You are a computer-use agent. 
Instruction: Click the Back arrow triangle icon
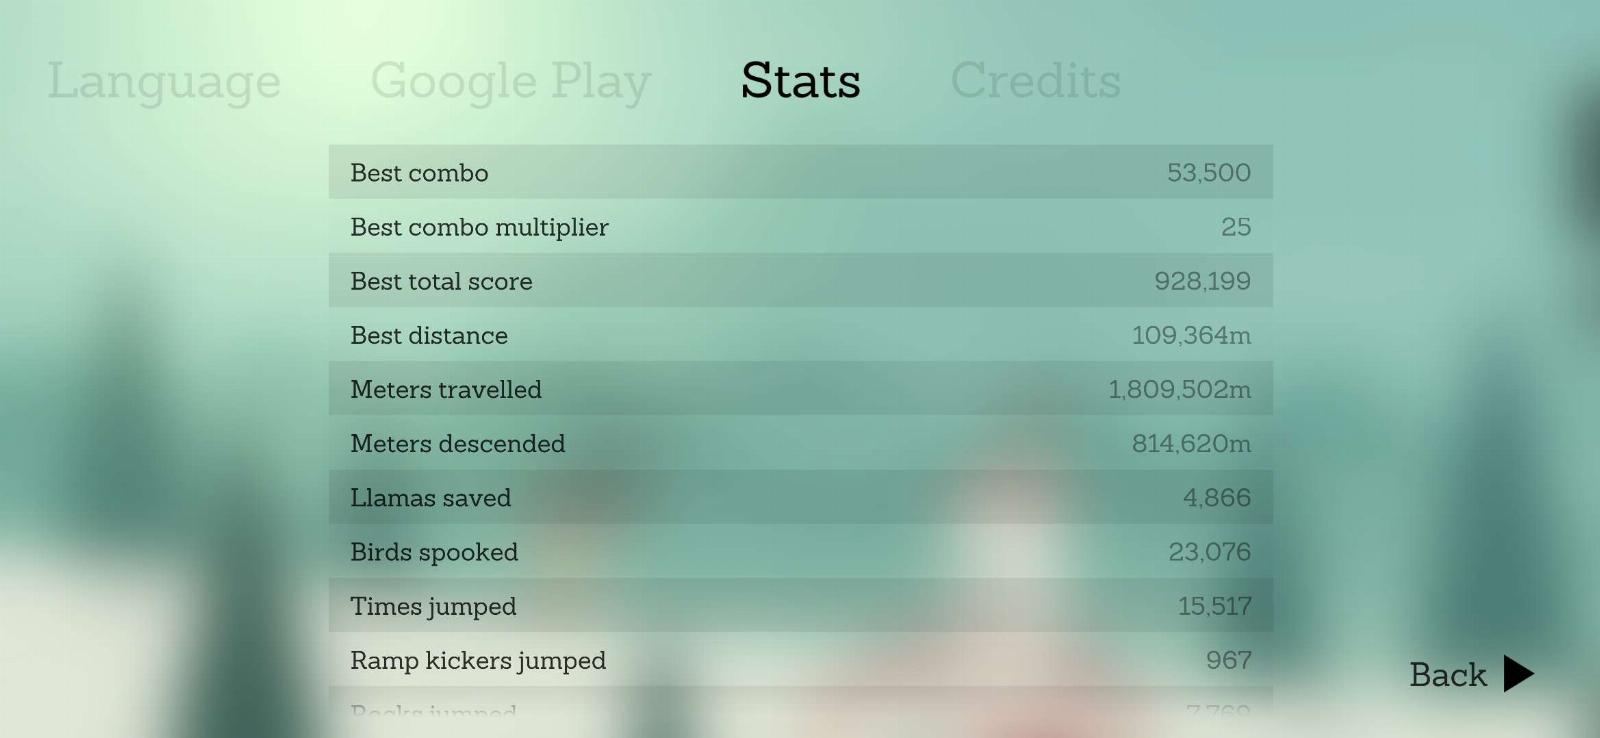(1517, 674)
